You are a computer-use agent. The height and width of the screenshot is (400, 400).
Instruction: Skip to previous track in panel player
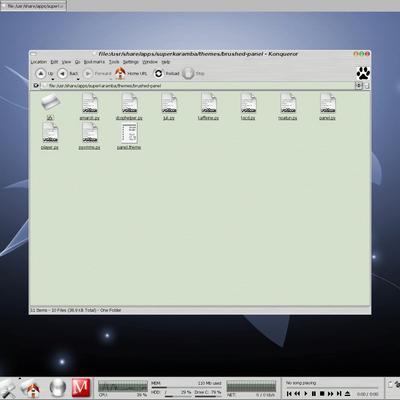[289, 394]
